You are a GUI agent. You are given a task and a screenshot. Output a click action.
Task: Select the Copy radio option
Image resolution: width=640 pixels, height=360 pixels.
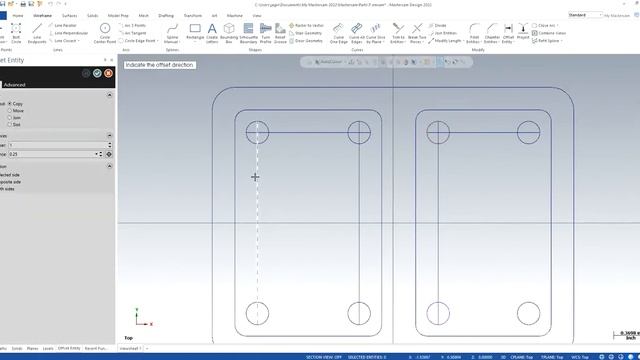click(x=10, y=104)
